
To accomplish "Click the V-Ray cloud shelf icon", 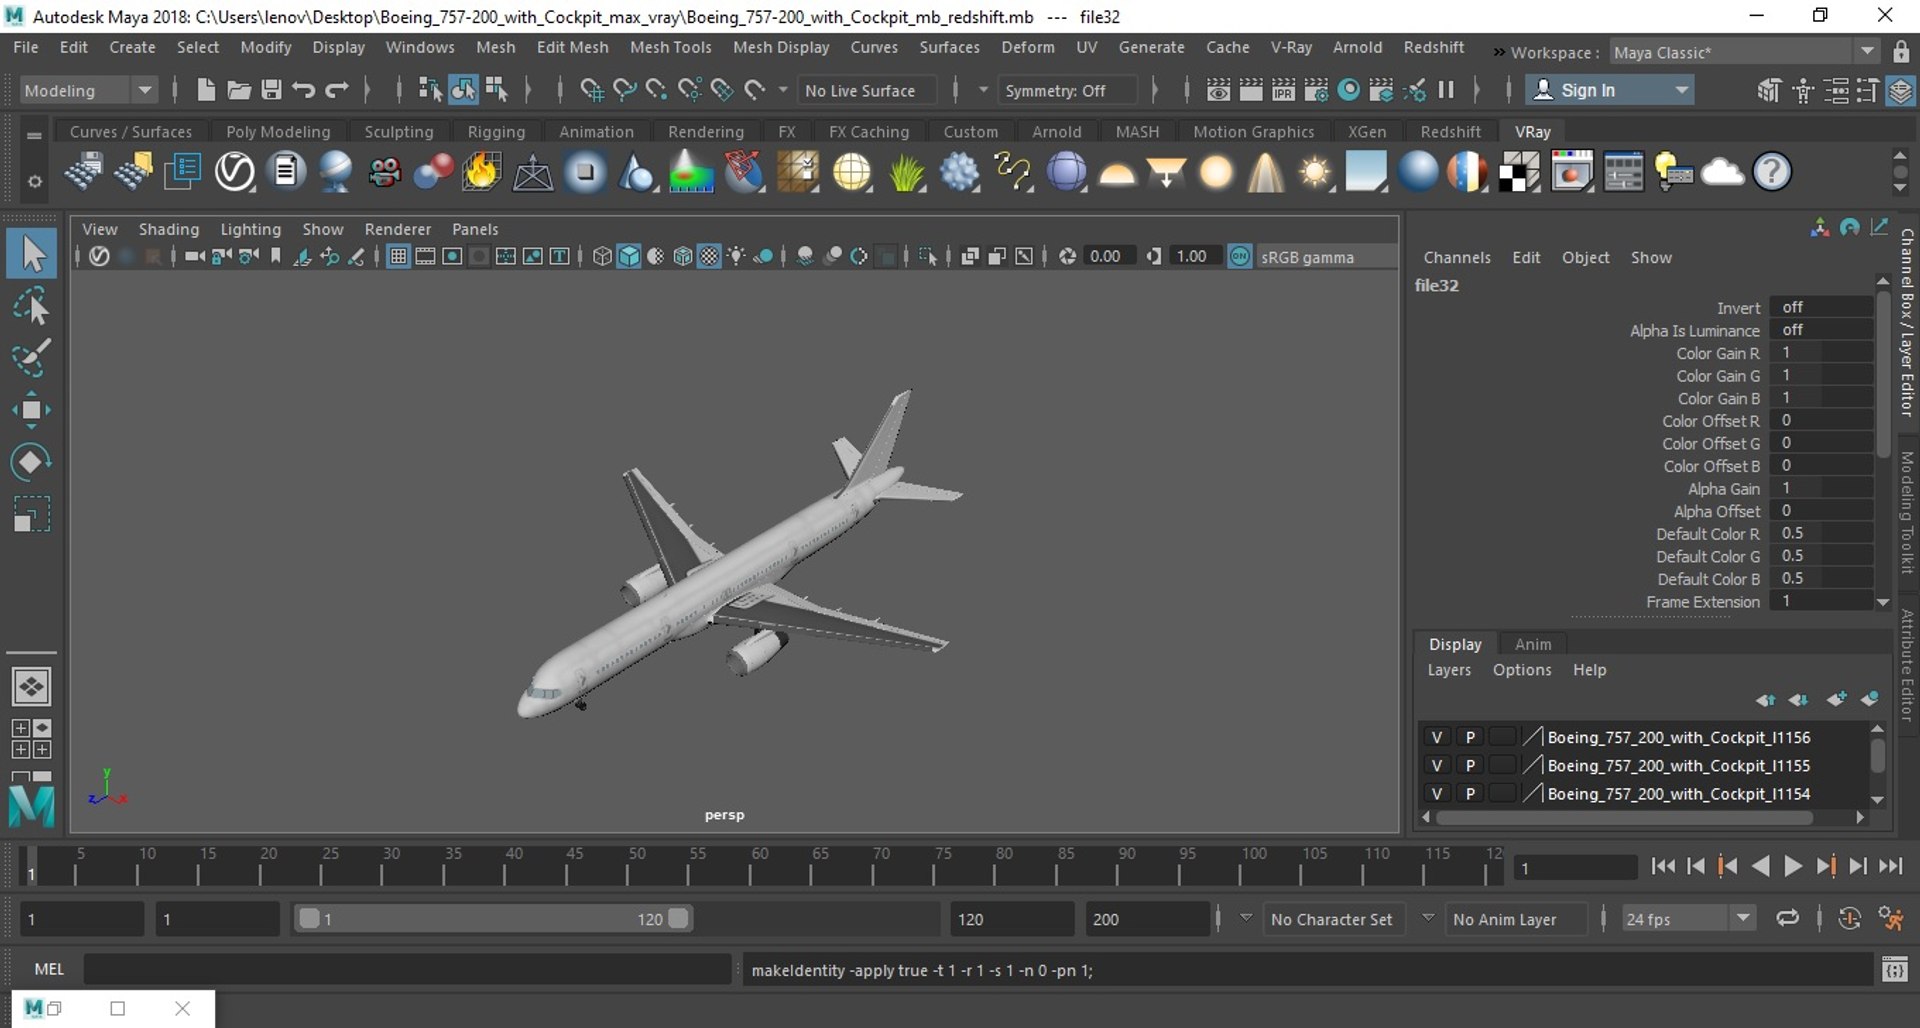I will pos(1722,172).
